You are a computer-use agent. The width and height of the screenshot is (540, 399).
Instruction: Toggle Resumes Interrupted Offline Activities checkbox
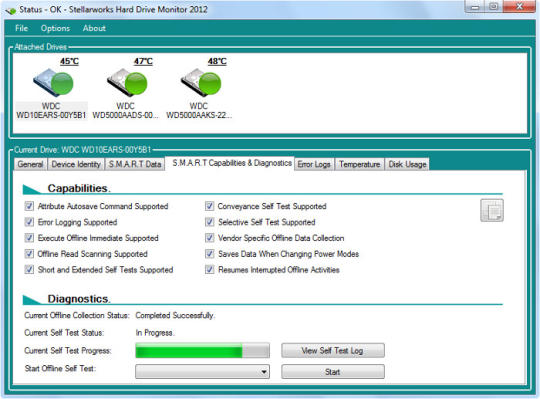point(209,270)
